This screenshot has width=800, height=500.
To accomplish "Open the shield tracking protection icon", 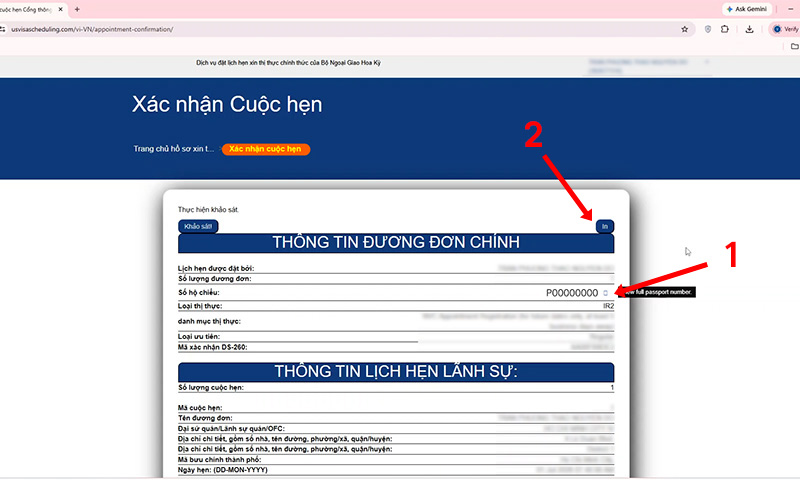I will [708, 29].
